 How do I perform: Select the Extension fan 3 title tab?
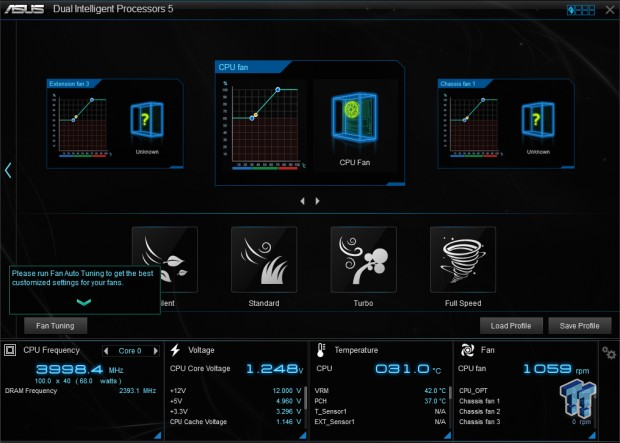click(73, 83)
